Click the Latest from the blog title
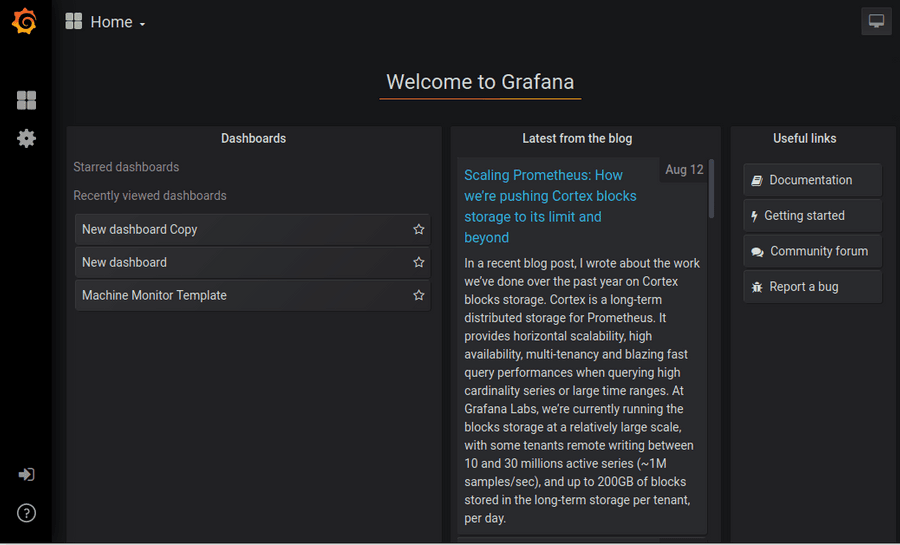The height and width of the screenshot is (545, 900). click(577, 138)
